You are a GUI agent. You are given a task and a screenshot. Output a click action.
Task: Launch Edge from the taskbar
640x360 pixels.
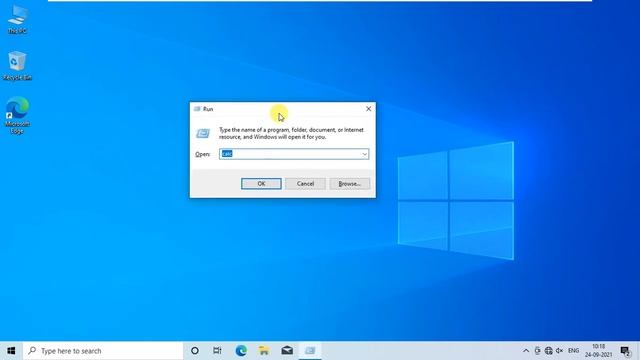241,351
